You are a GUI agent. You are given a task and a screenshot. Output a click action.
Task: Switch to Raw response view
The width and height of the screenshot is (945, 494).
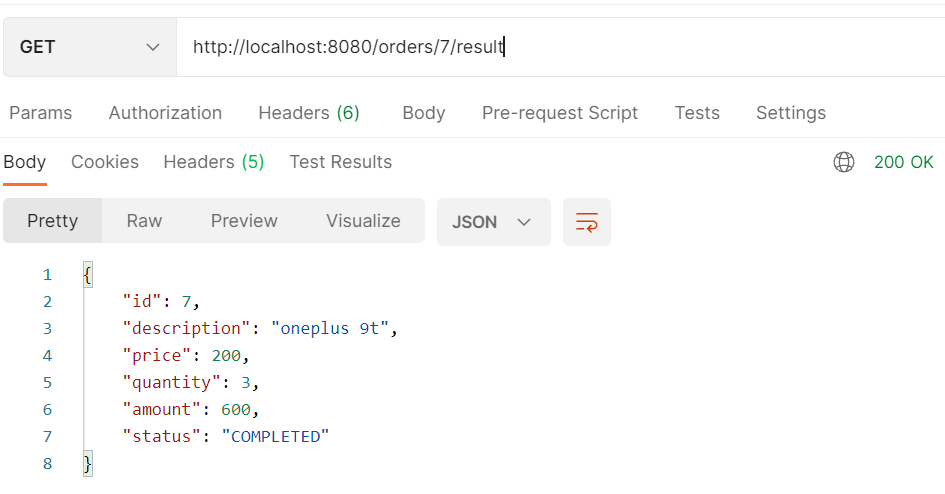tap(144, 221)
